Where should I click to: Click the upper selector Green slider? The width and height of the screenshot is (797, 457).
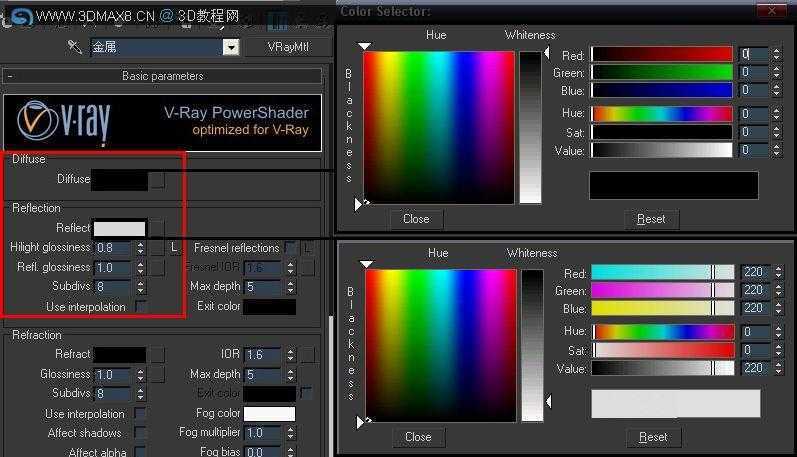point(662,72)
